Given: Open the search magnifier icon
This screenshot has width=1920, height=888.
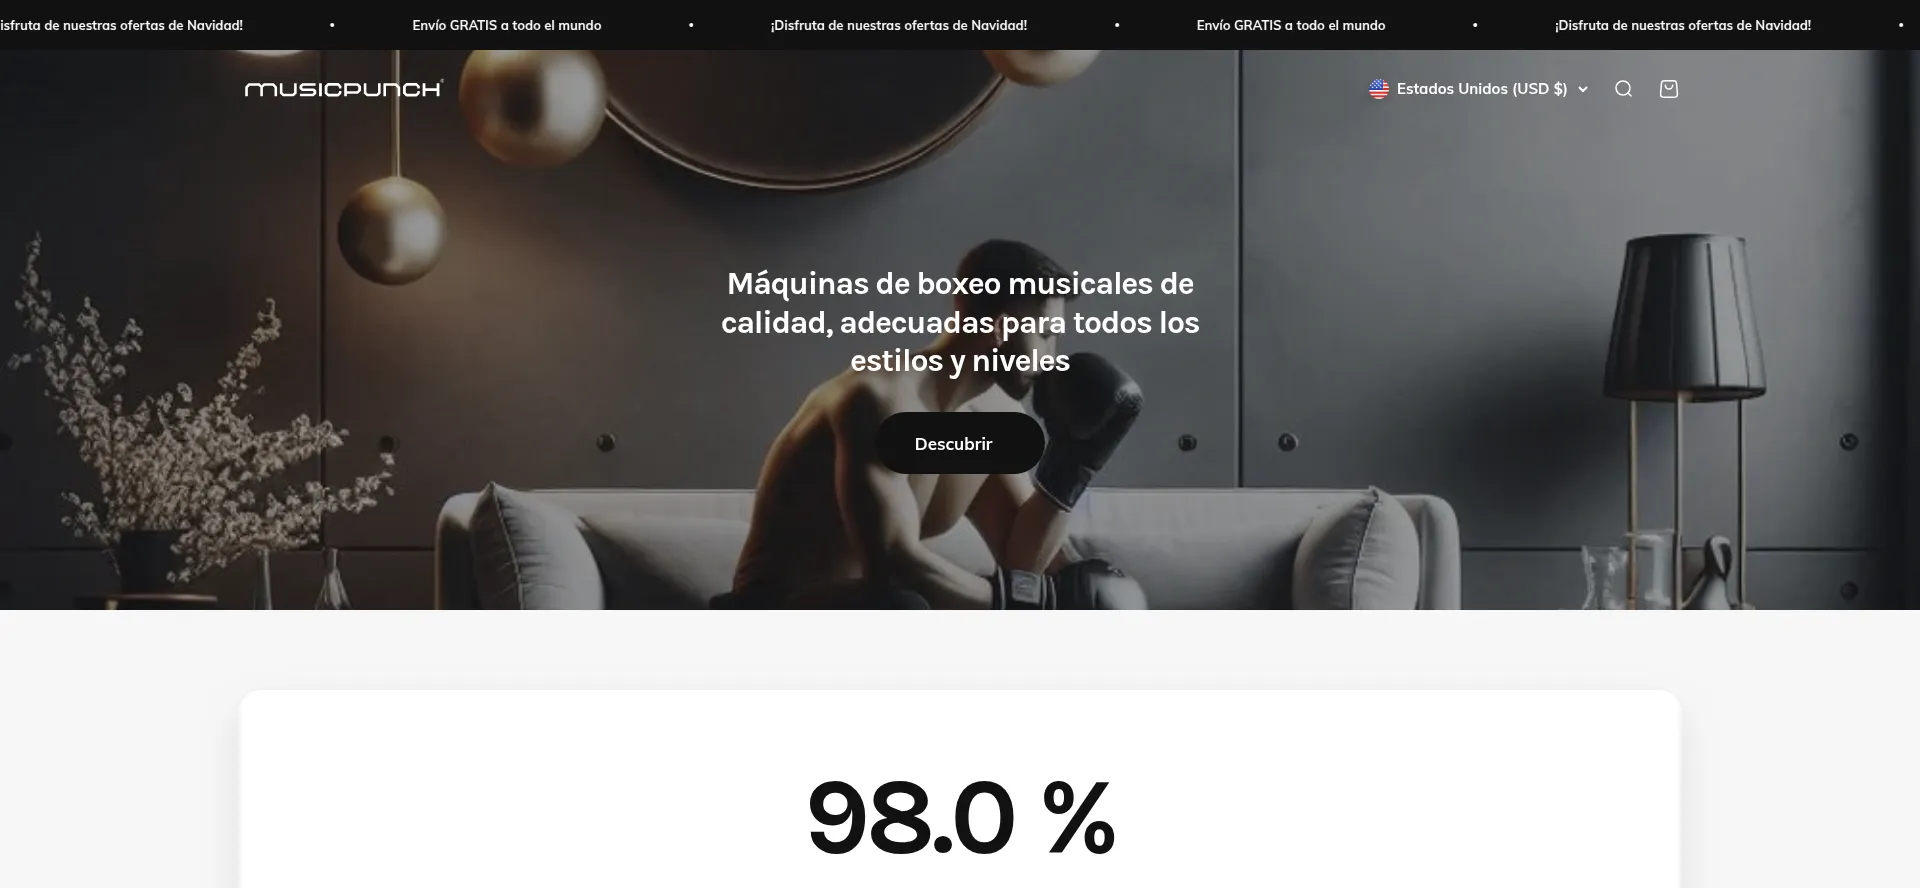Looking at the screenshot, I should (x=1623, y=89).
